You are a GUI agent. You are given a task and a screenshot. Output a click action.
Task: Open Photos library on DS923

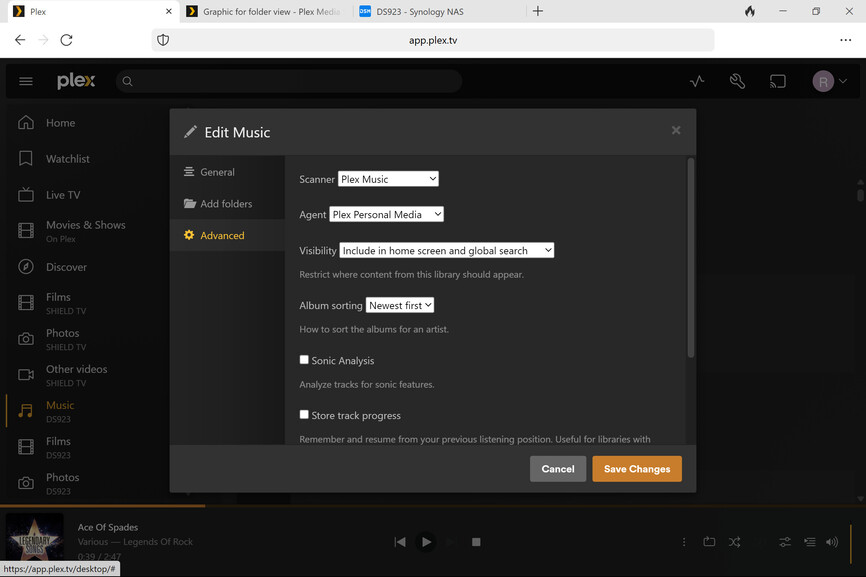62,483
